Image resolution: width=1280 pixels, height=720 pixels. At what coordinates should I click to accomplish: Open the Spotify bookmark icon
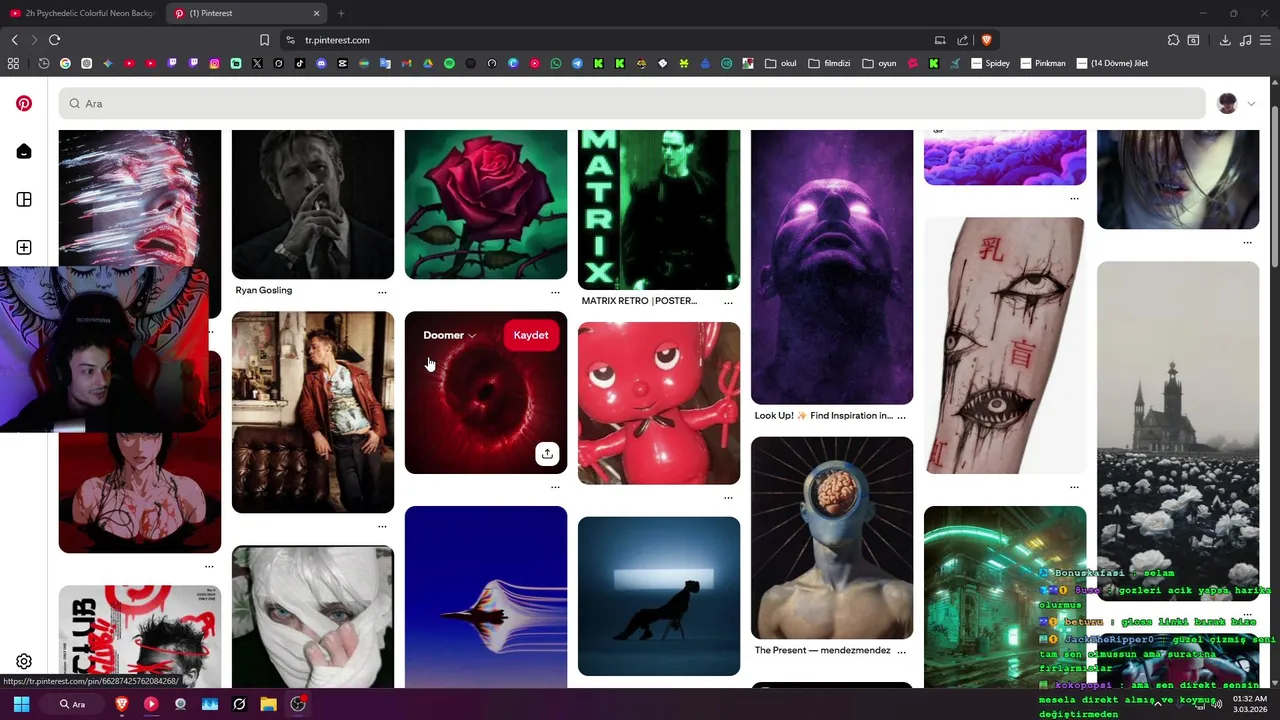click(449, 63)
